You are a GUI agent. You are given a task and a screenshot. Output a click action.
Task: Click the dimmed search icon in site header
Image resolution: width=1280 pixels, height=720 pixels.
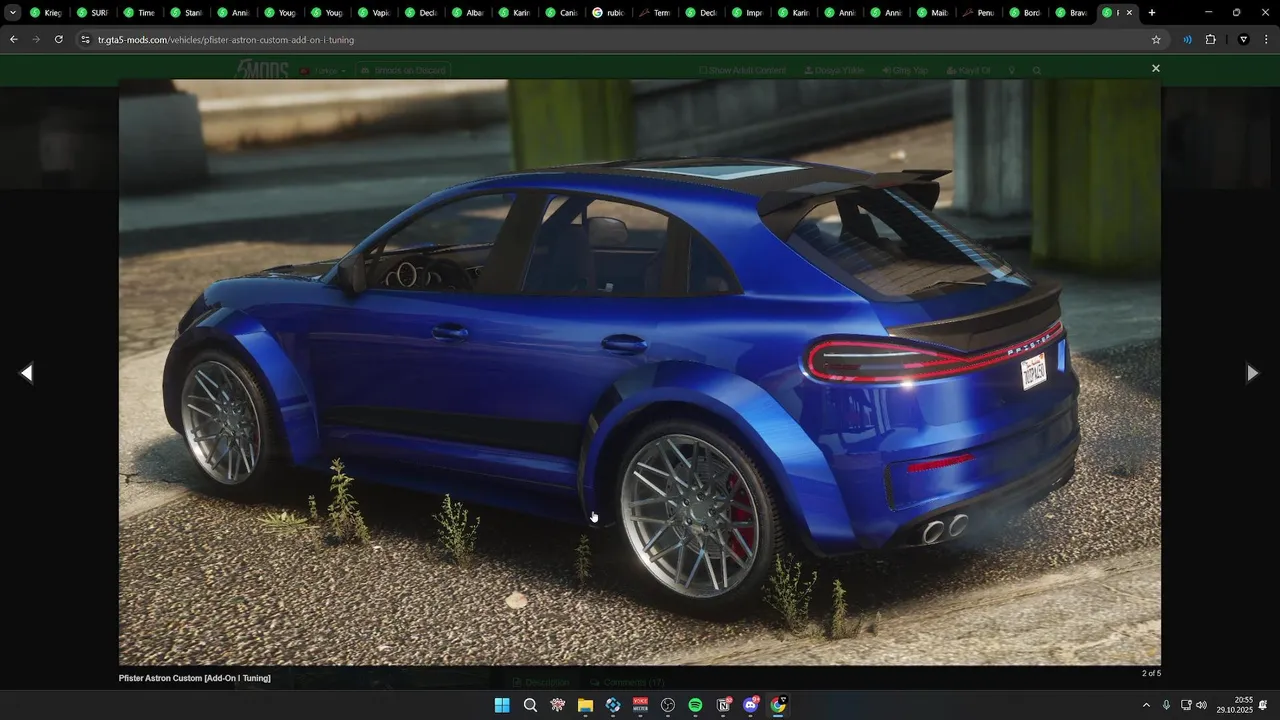[x=1037, y=71]
